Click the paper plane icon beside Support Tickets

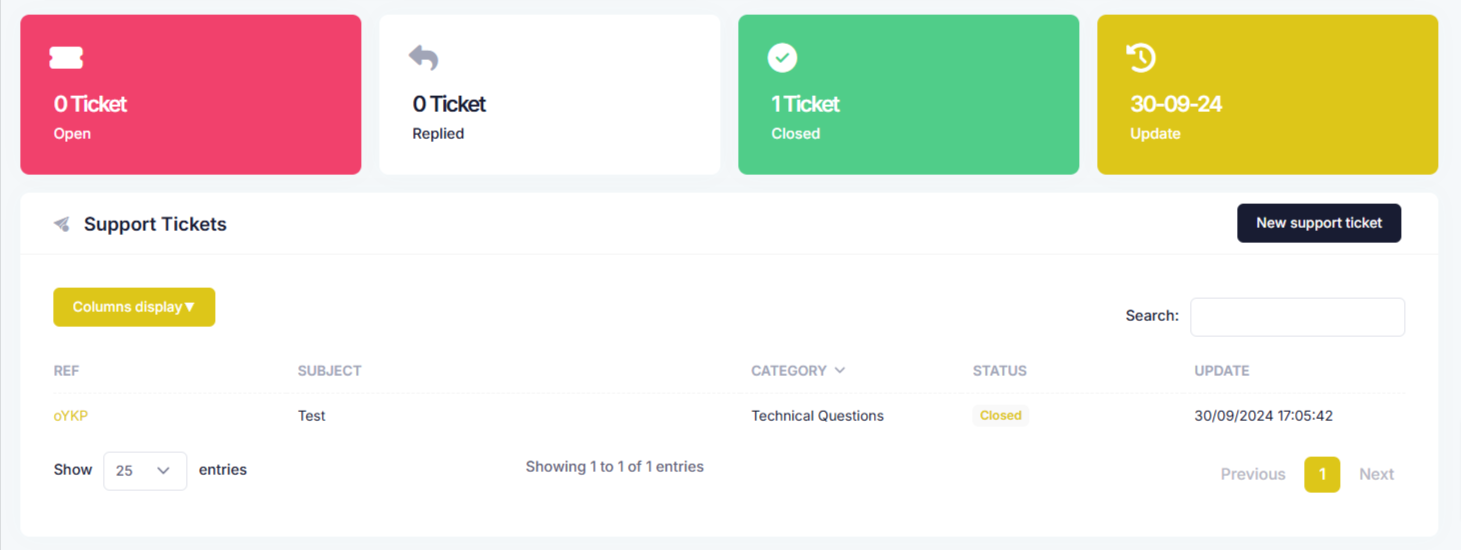pyautogui.click(x=62, y=224)
